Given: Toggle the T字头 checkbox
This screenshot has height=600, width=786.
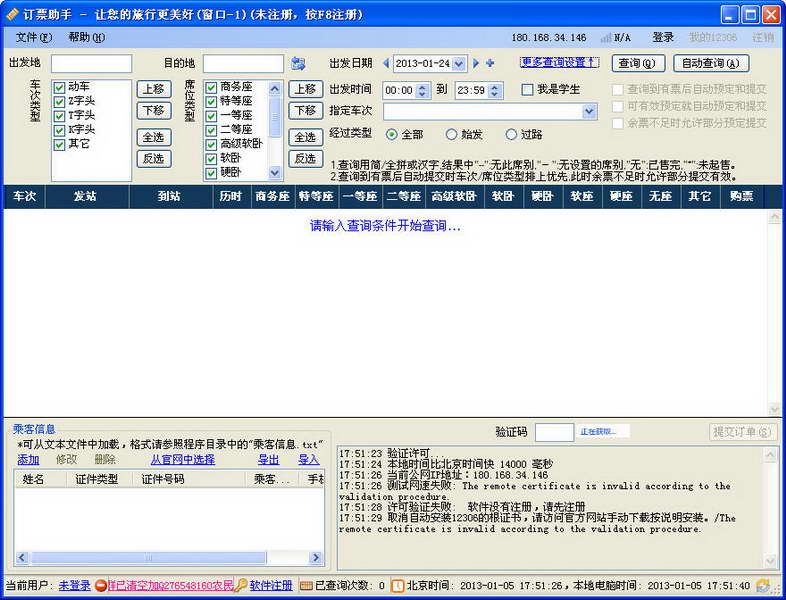Looking at the screenshot, I should pyautogui.click(x=59, y=116).
